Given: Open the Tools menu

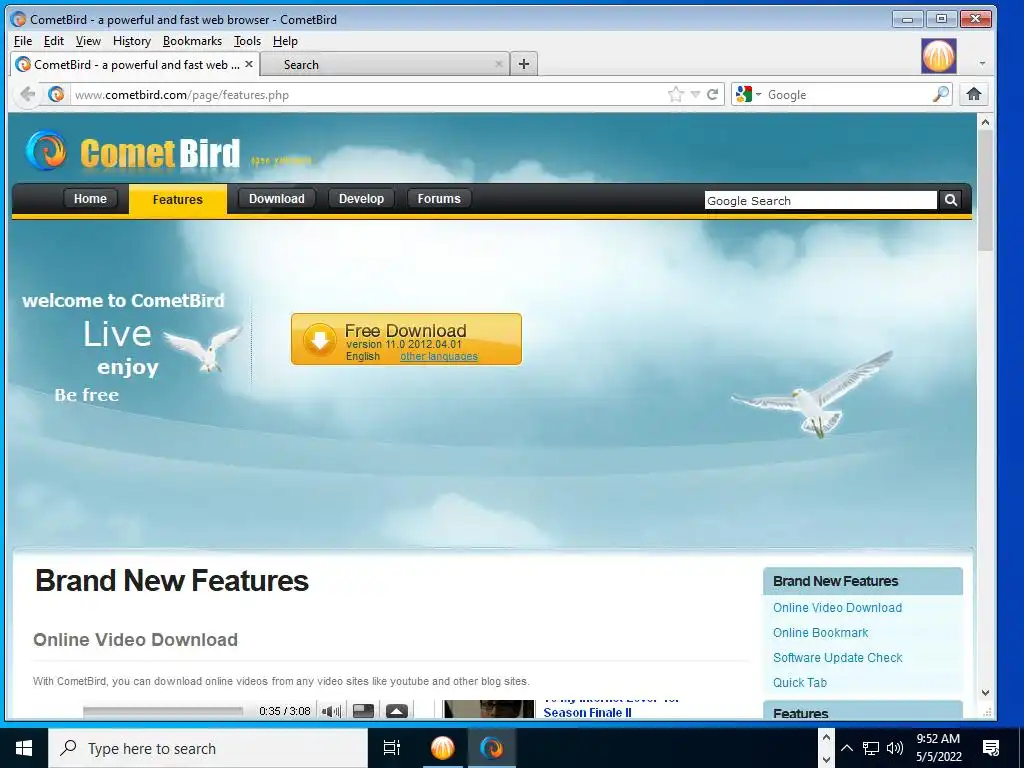Looking at the screenshot, I should tap(248, 41).
